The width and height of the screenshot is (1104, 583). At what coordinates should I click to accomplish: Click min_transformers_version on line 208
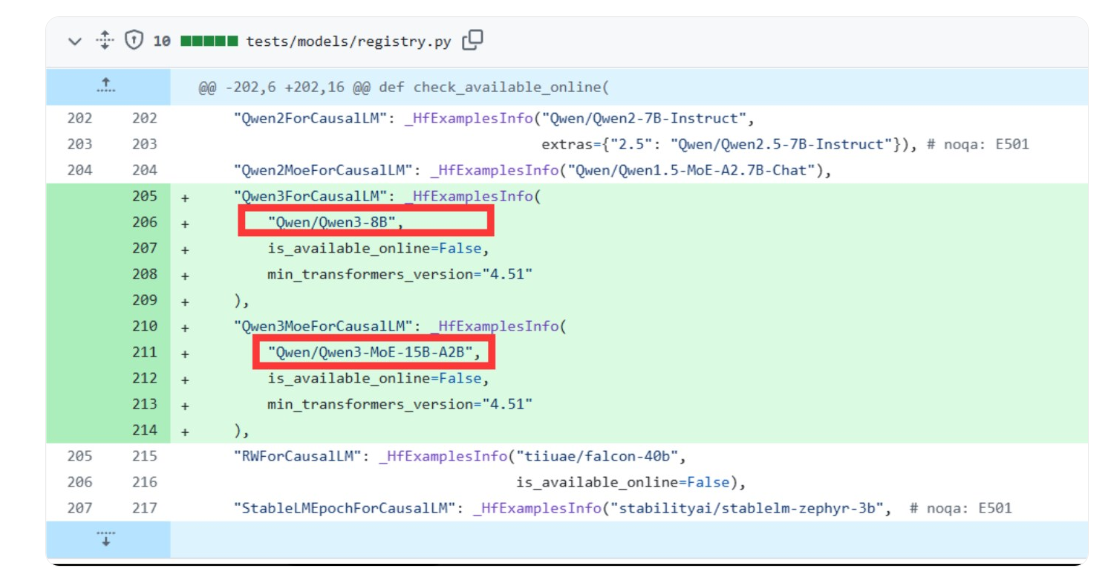[370, 275]
